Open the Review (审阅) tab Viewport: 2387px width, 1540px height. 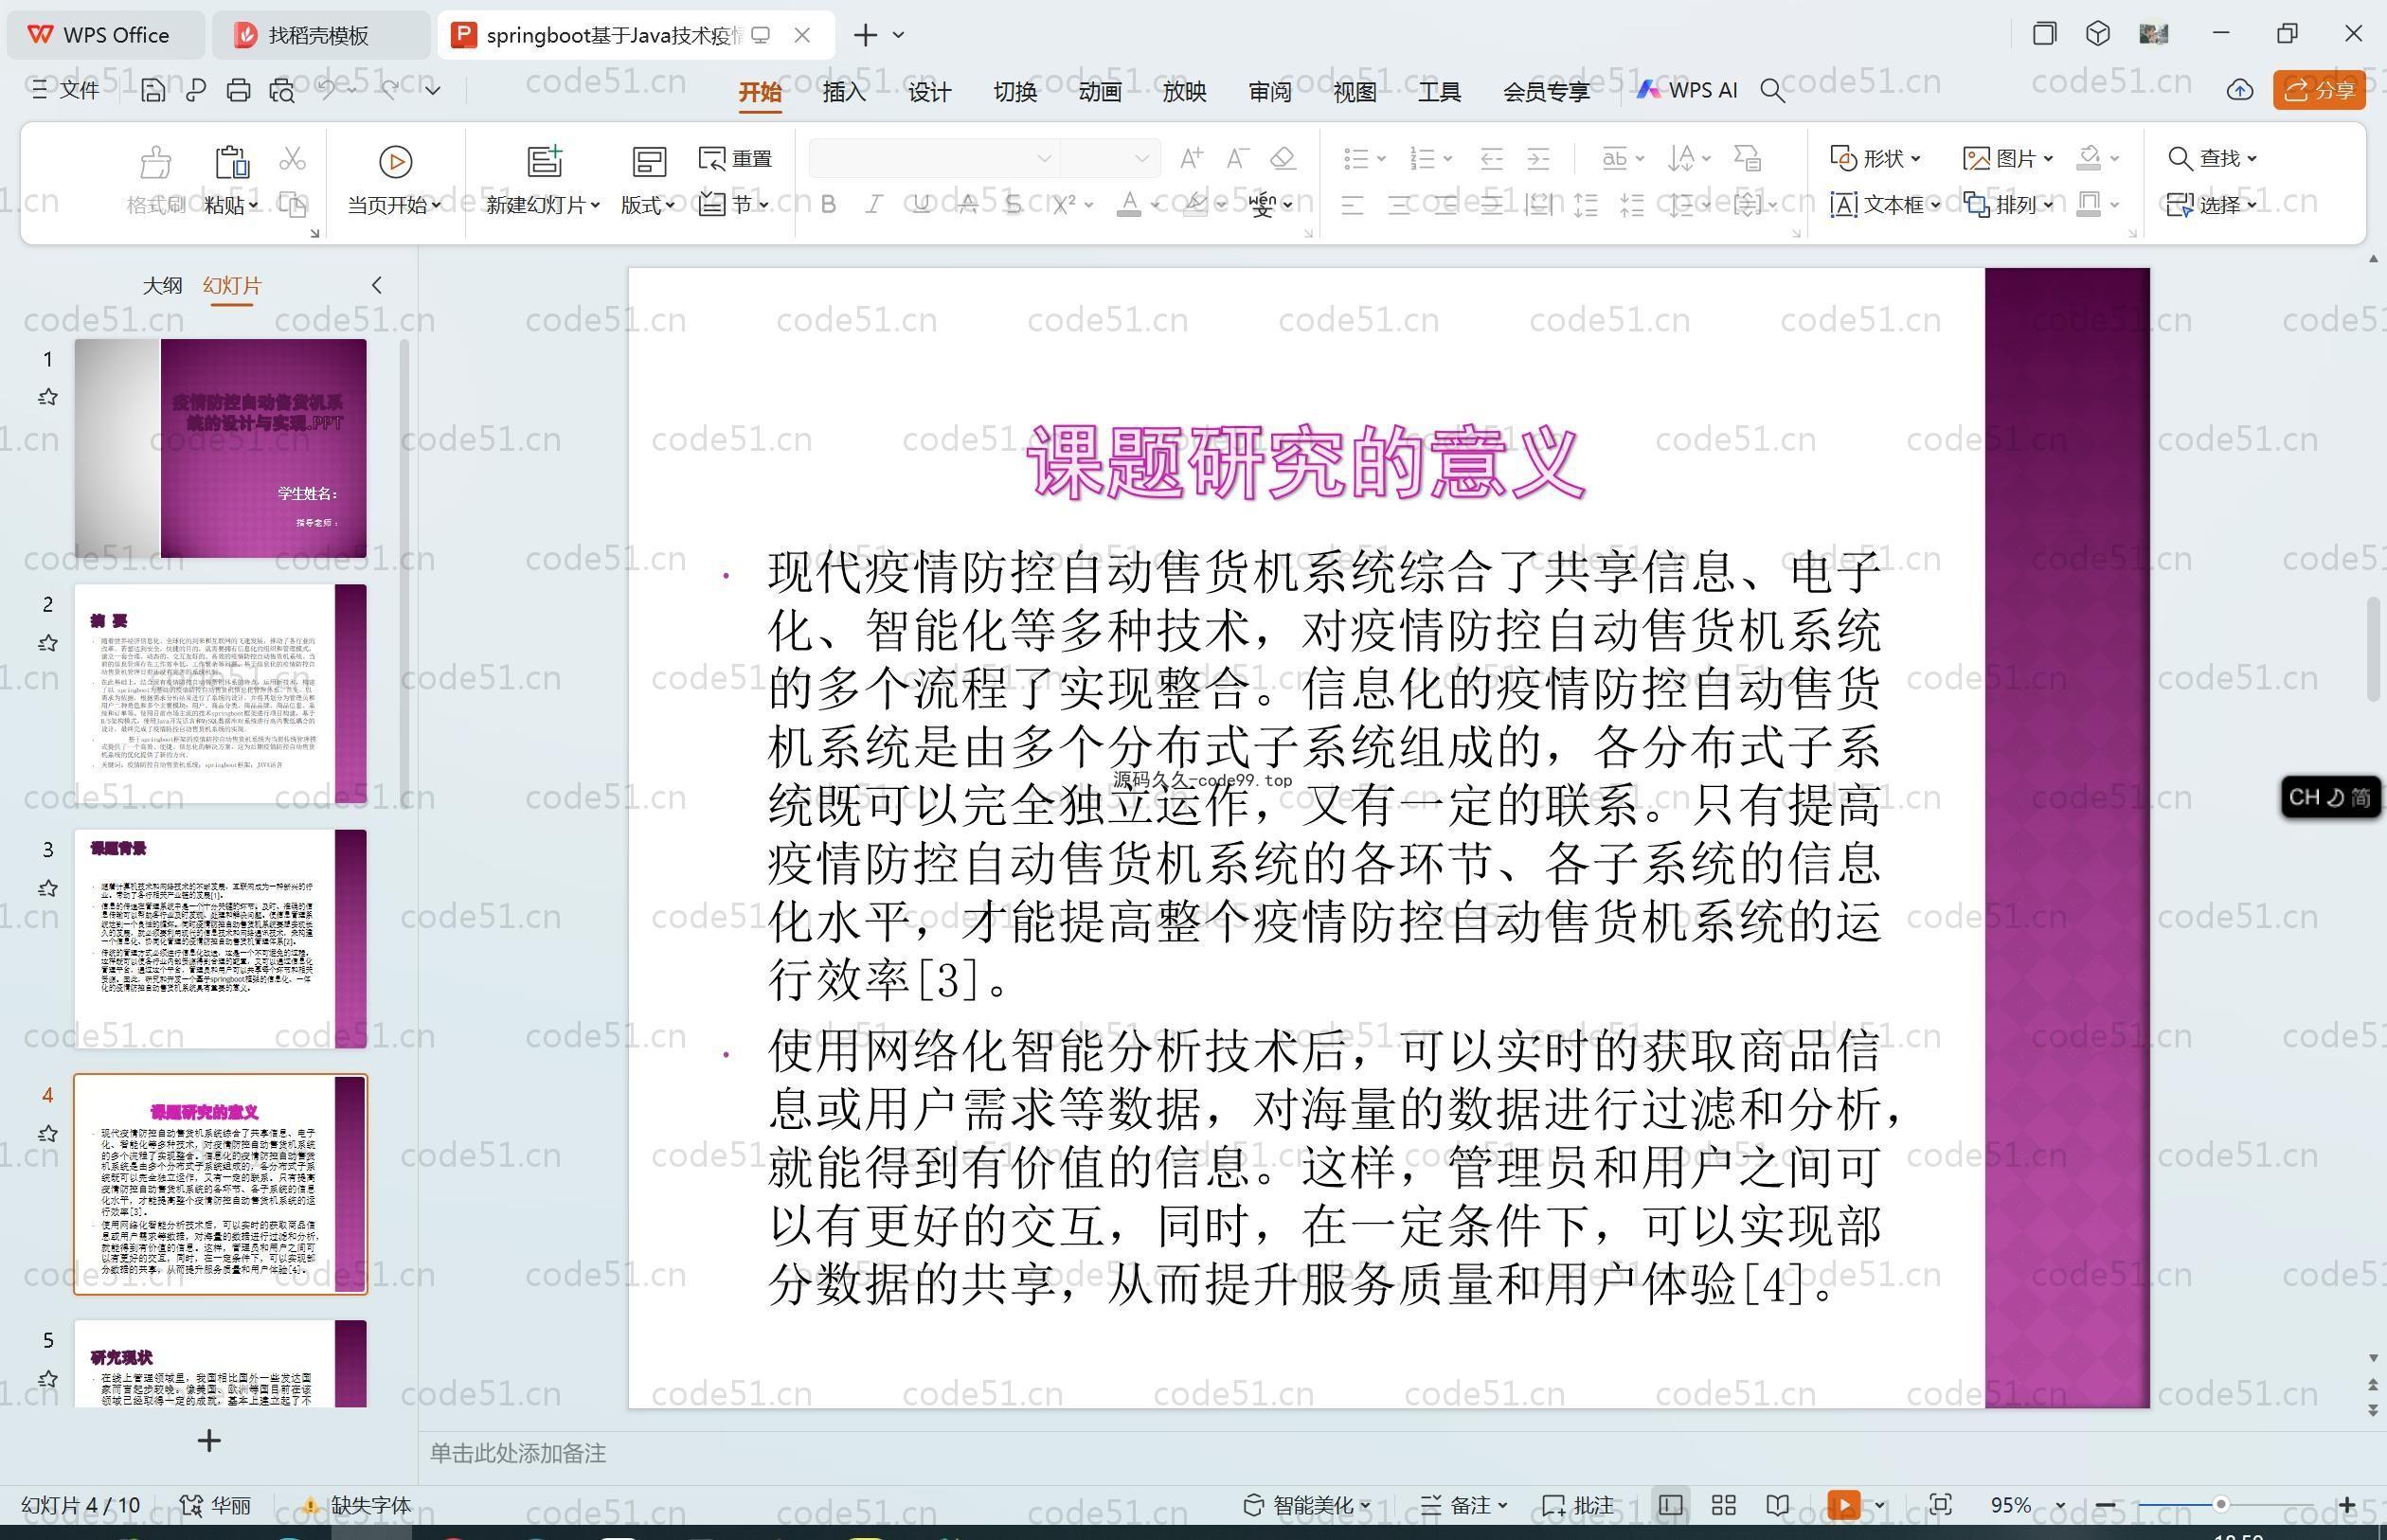pos(1270,92)
